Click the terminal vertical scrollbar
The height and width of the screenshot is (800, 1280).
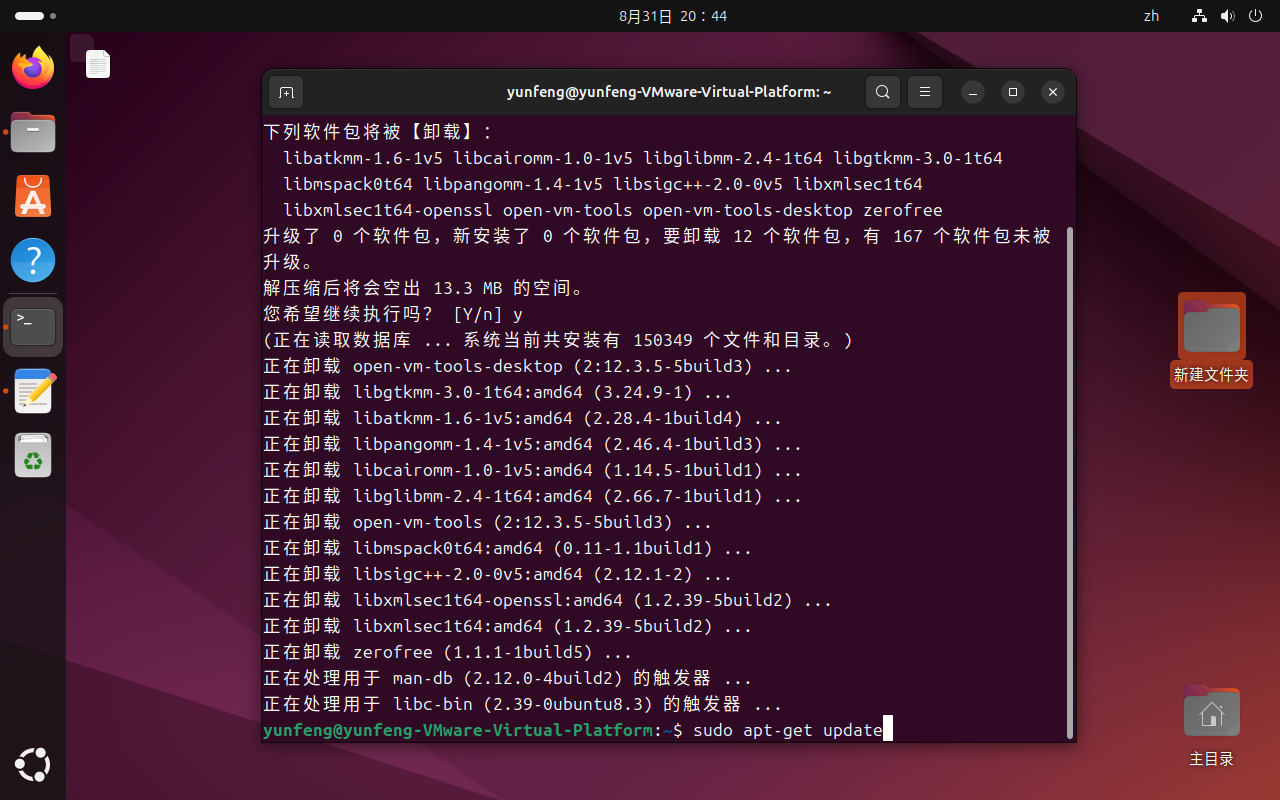click(1070, 483)
